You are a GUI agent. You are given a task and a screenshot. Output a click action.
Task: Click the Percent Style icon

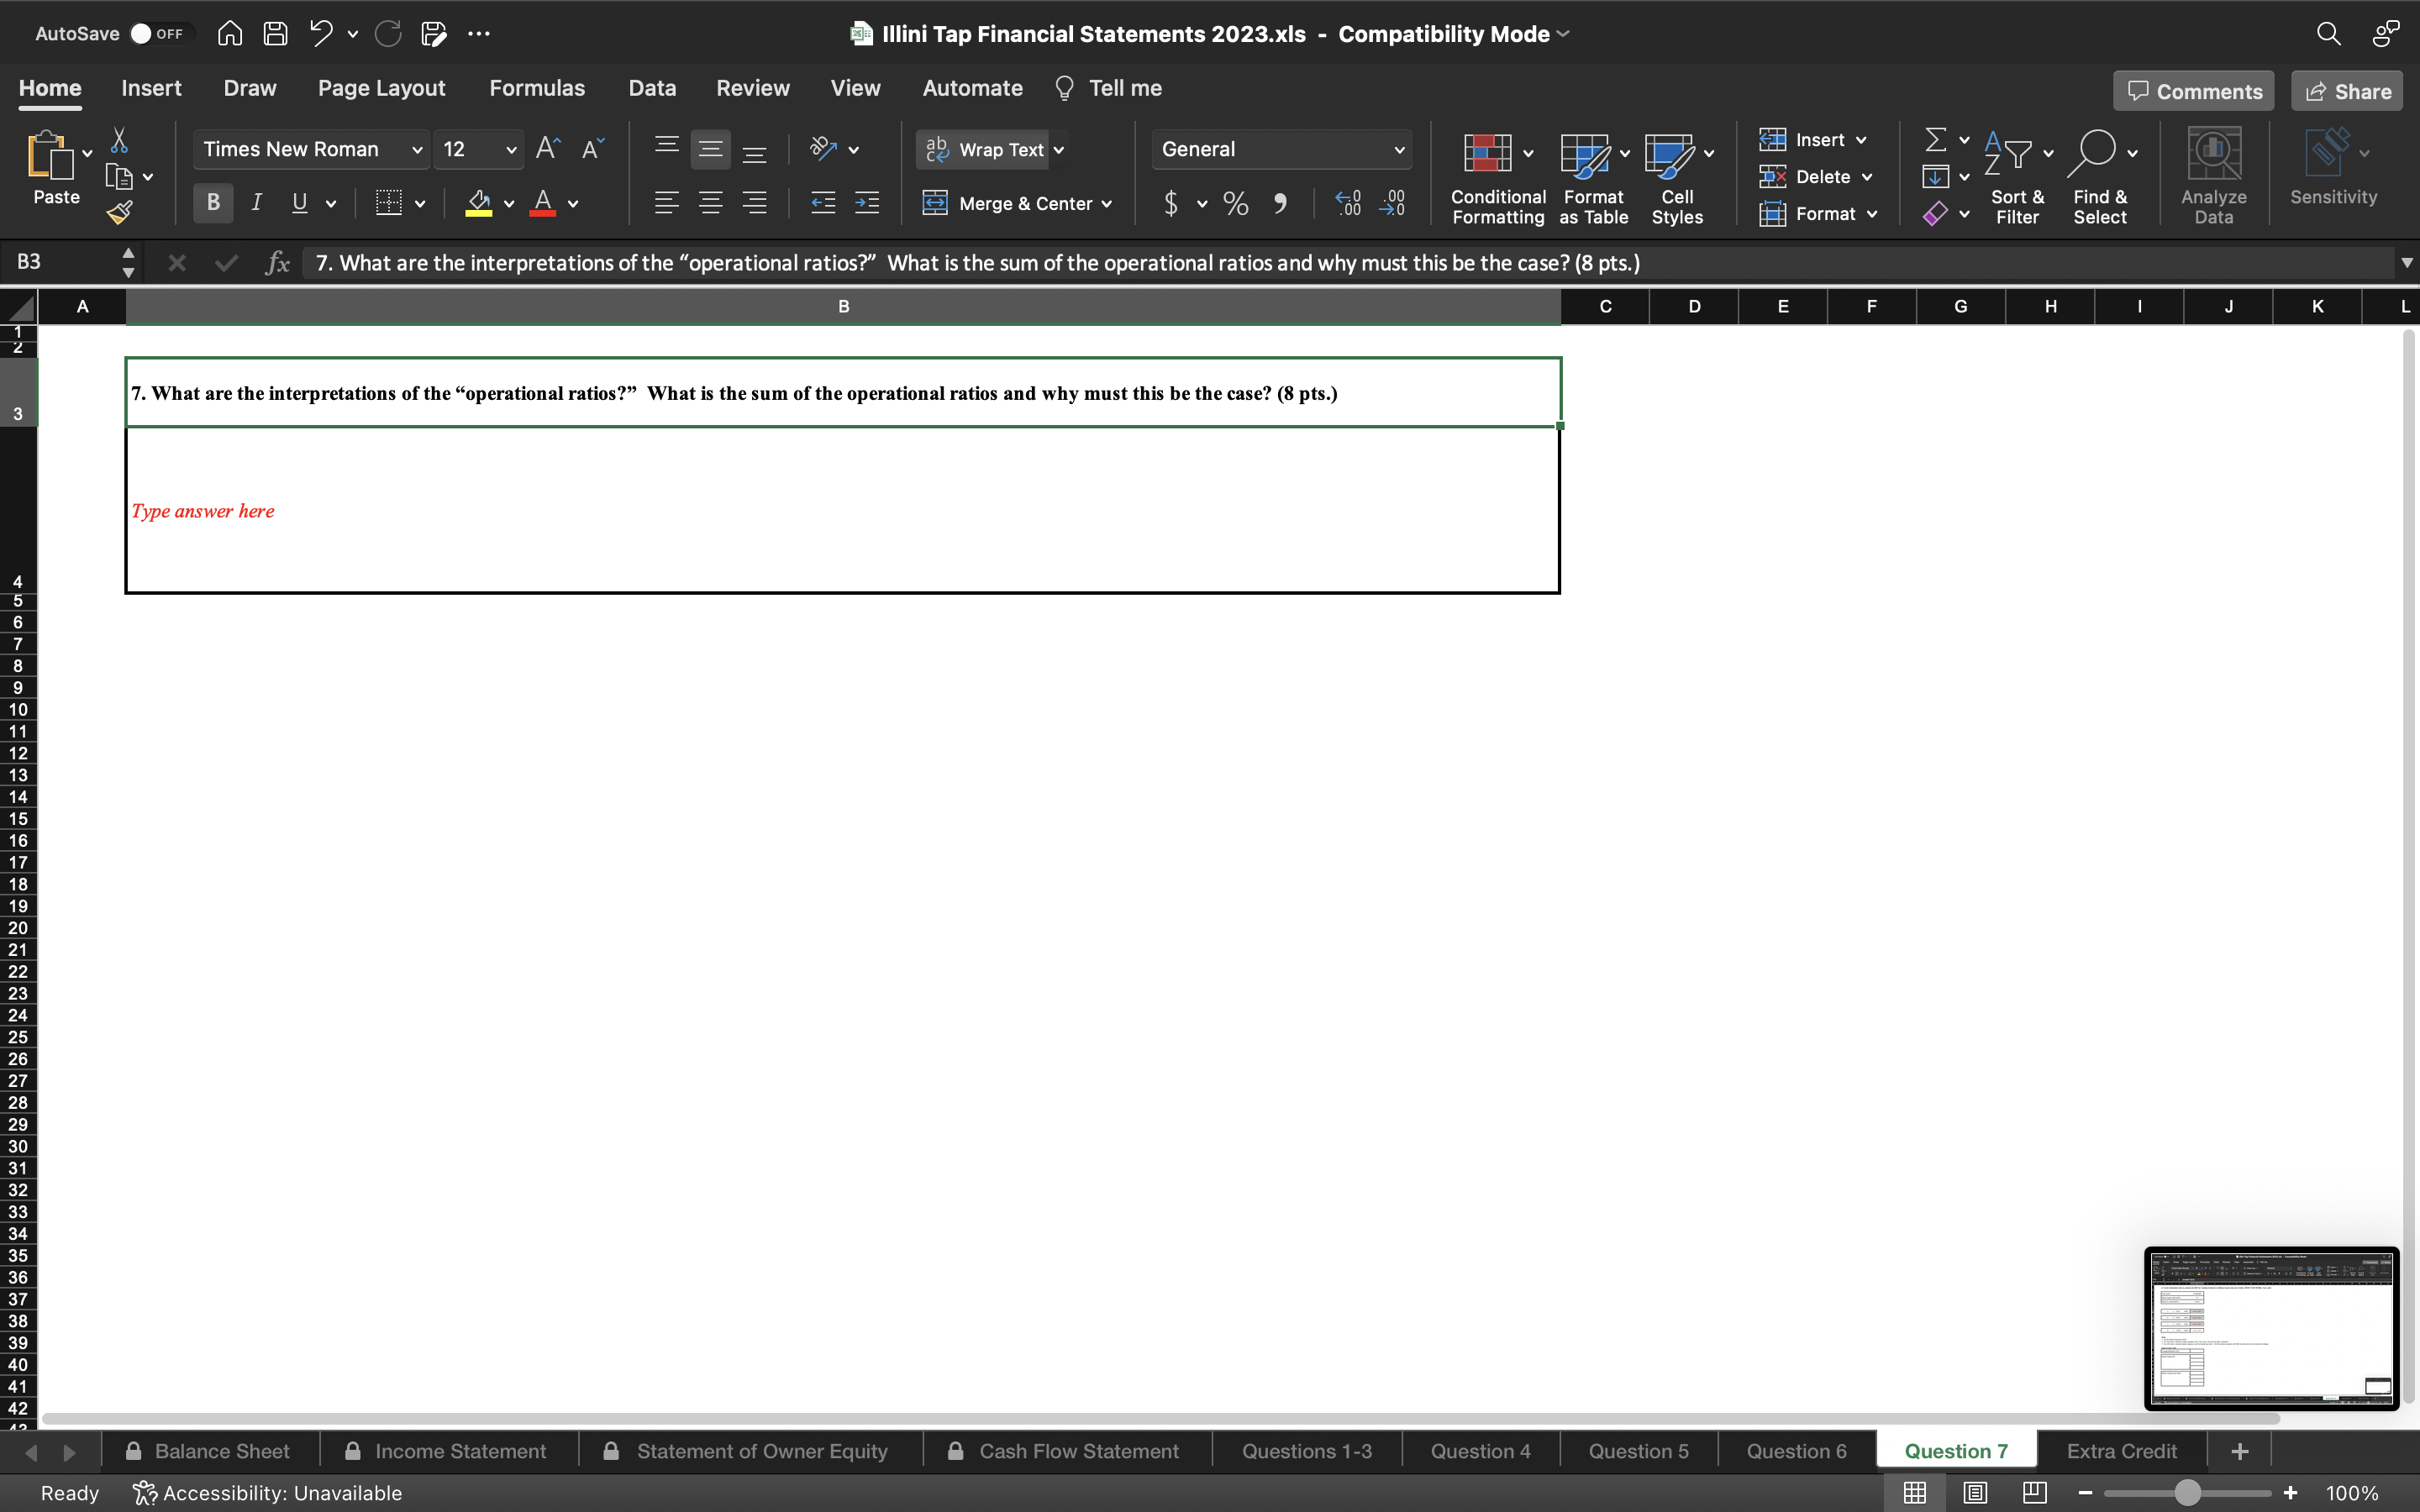pyautogui.click(x=1235, y=204)
